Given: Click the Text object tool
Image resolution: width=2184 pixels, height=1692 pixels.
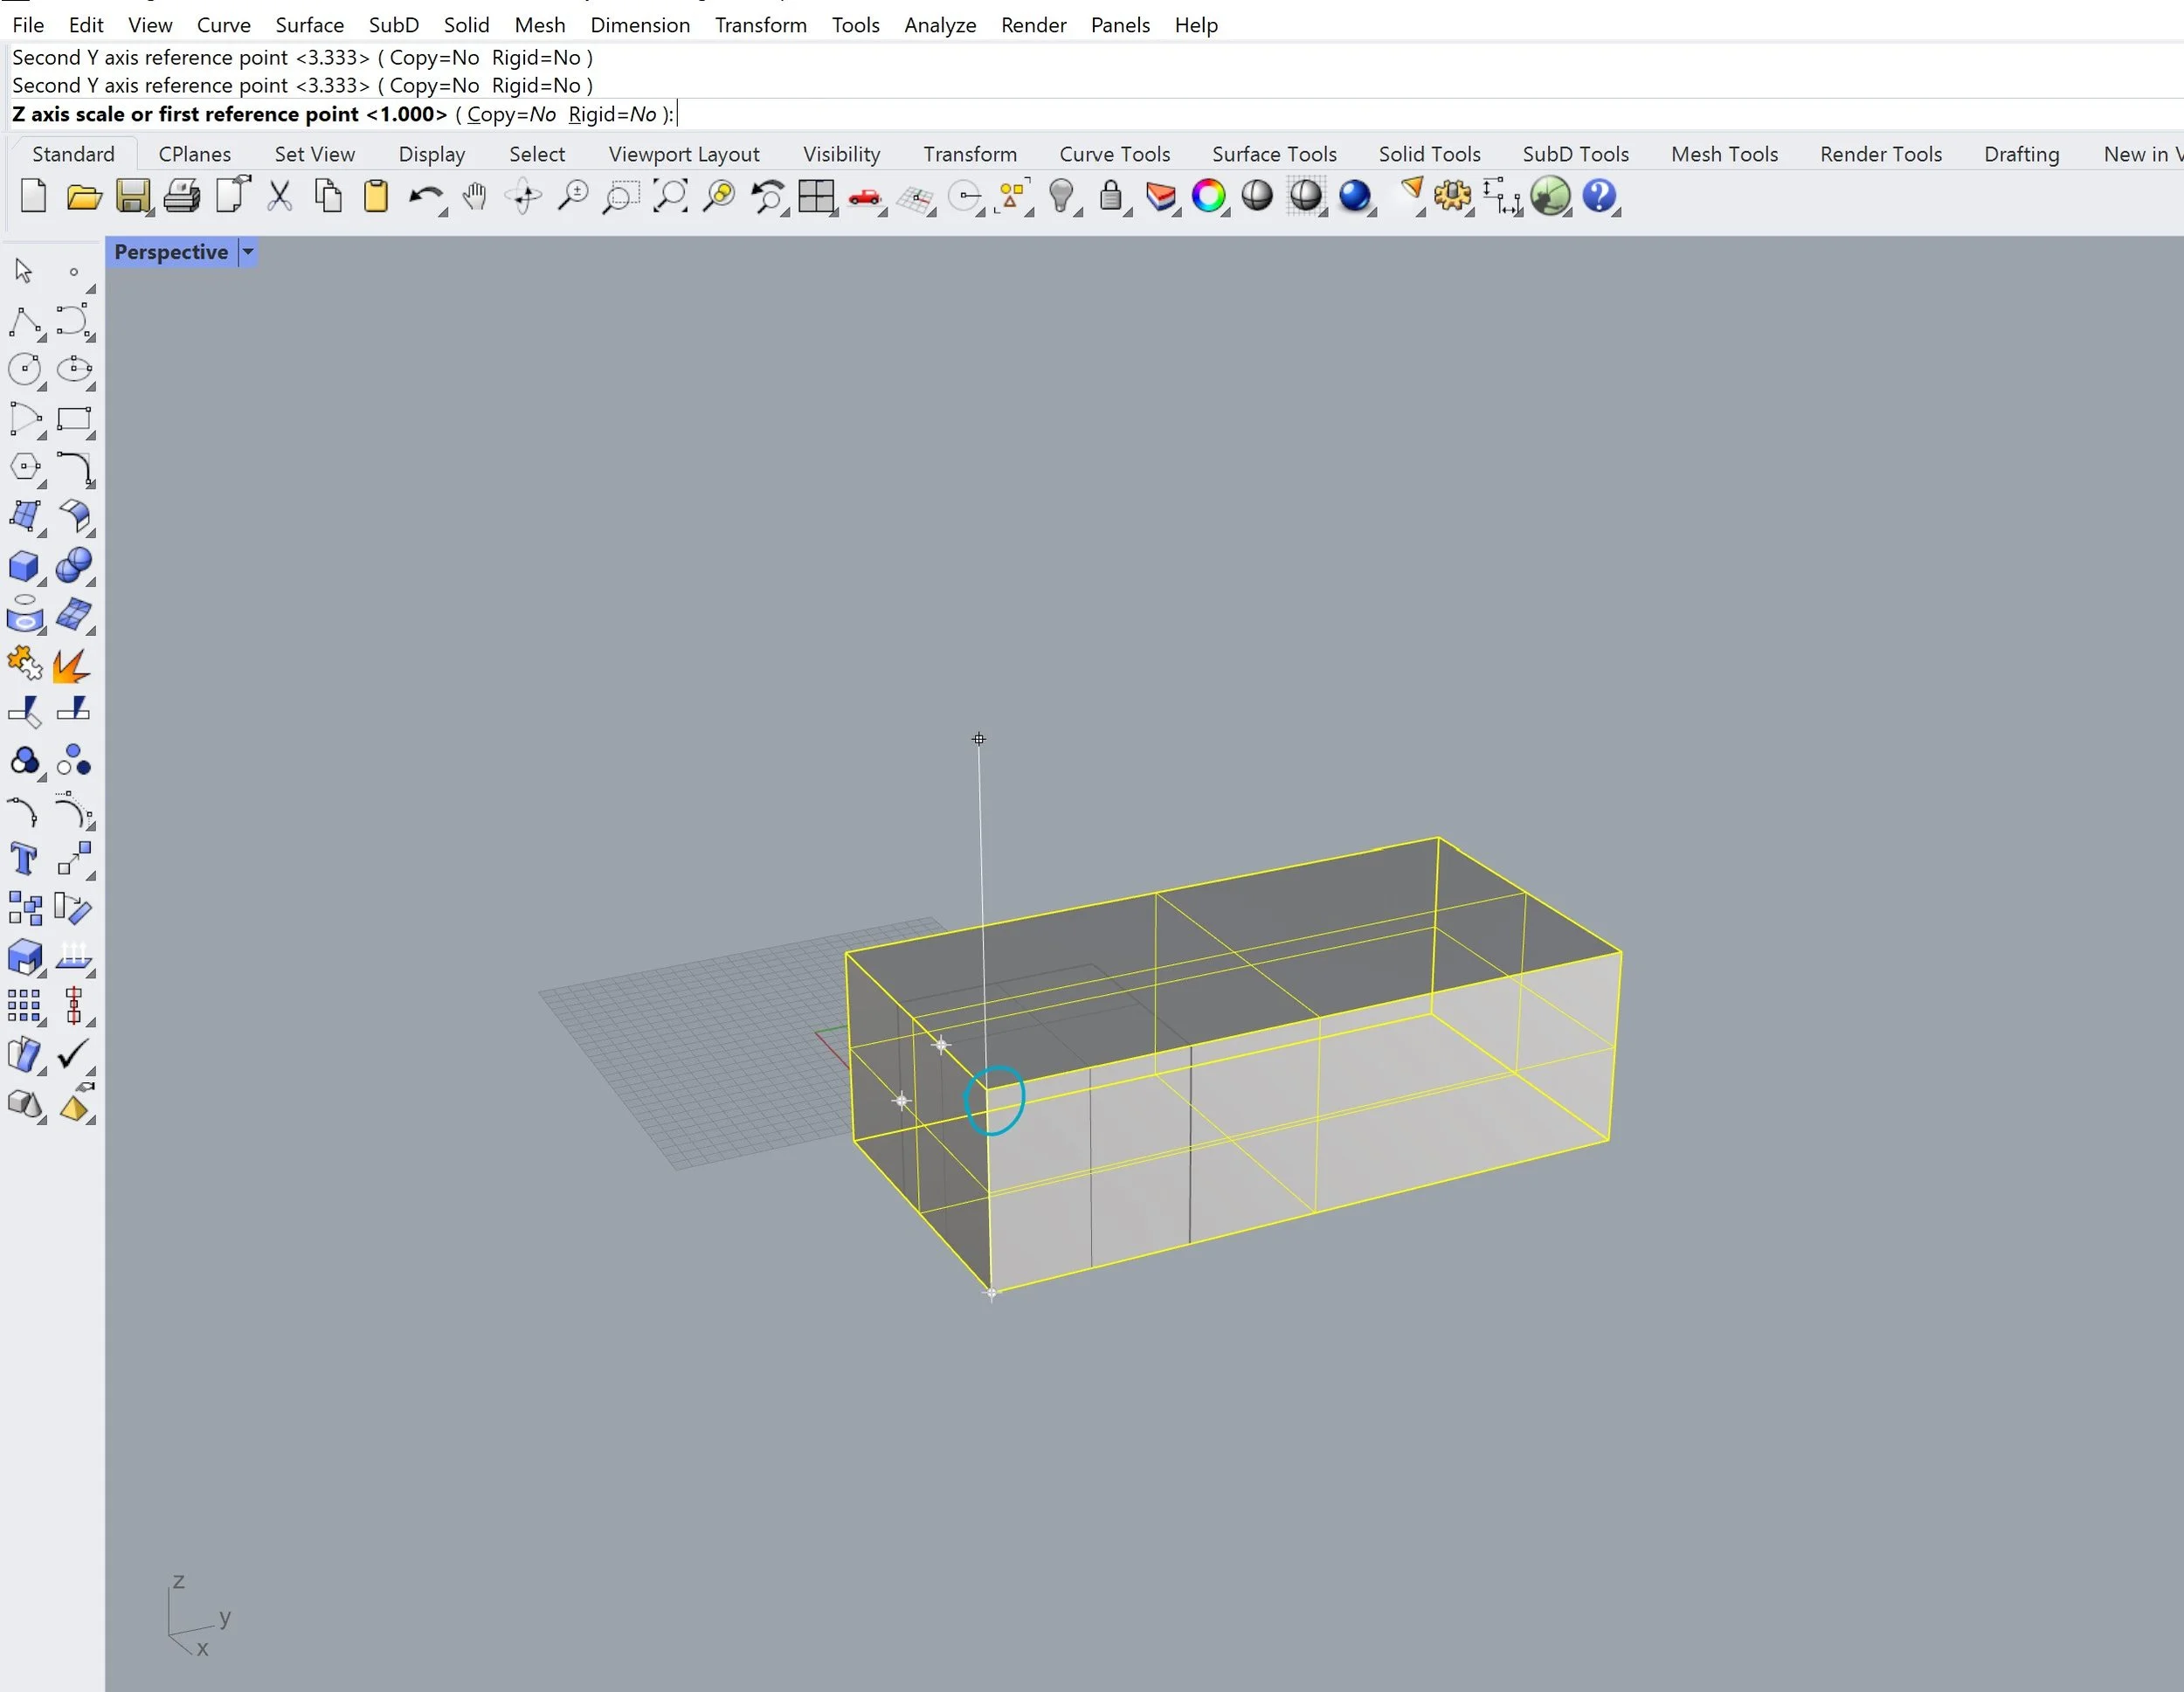Looking at the screenshot, I should 24,859.
